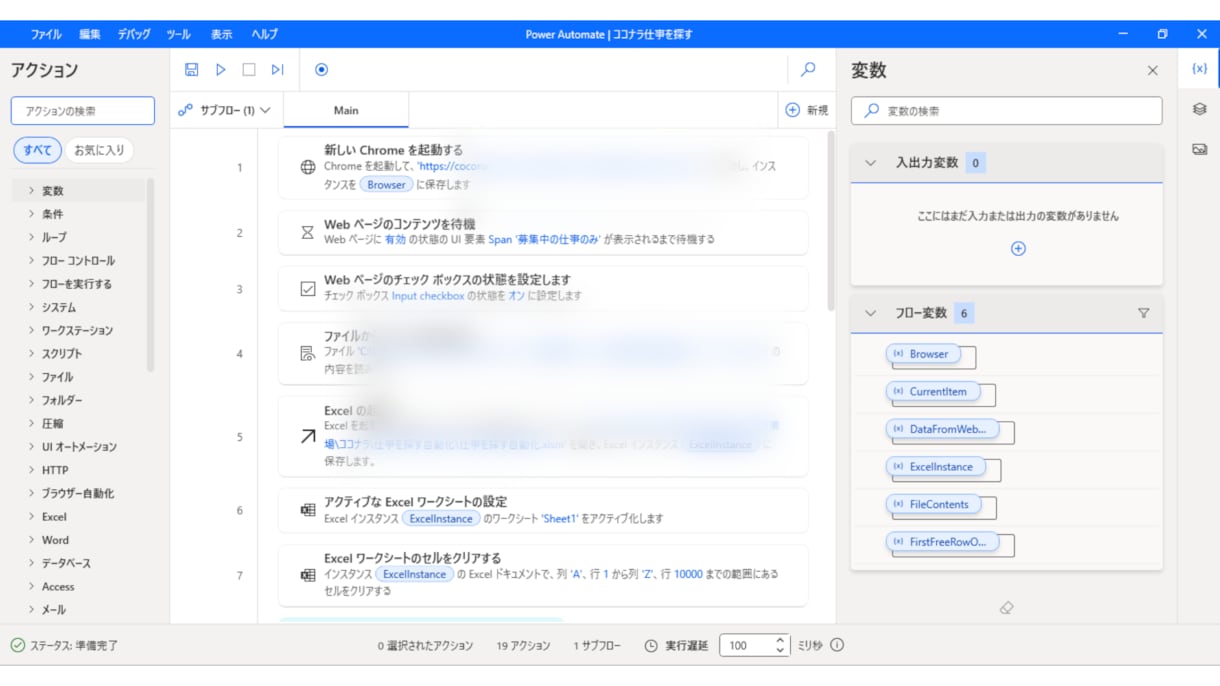Click the eraser icon below the variables
Image resolution: width=1220 pixels, height=686 pixels.
1007,608
